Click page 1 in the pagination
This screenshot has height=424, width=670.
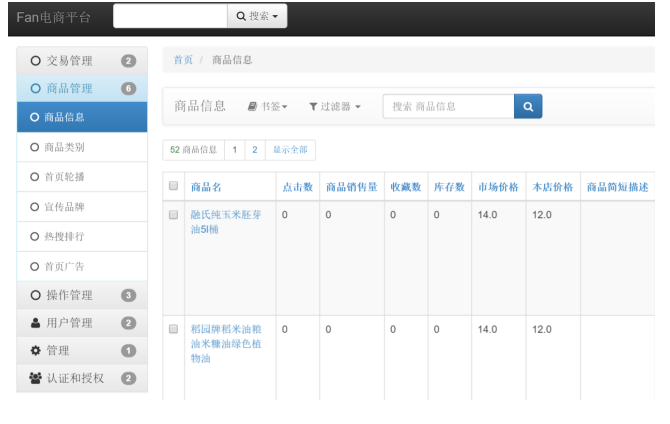[235, 150]
